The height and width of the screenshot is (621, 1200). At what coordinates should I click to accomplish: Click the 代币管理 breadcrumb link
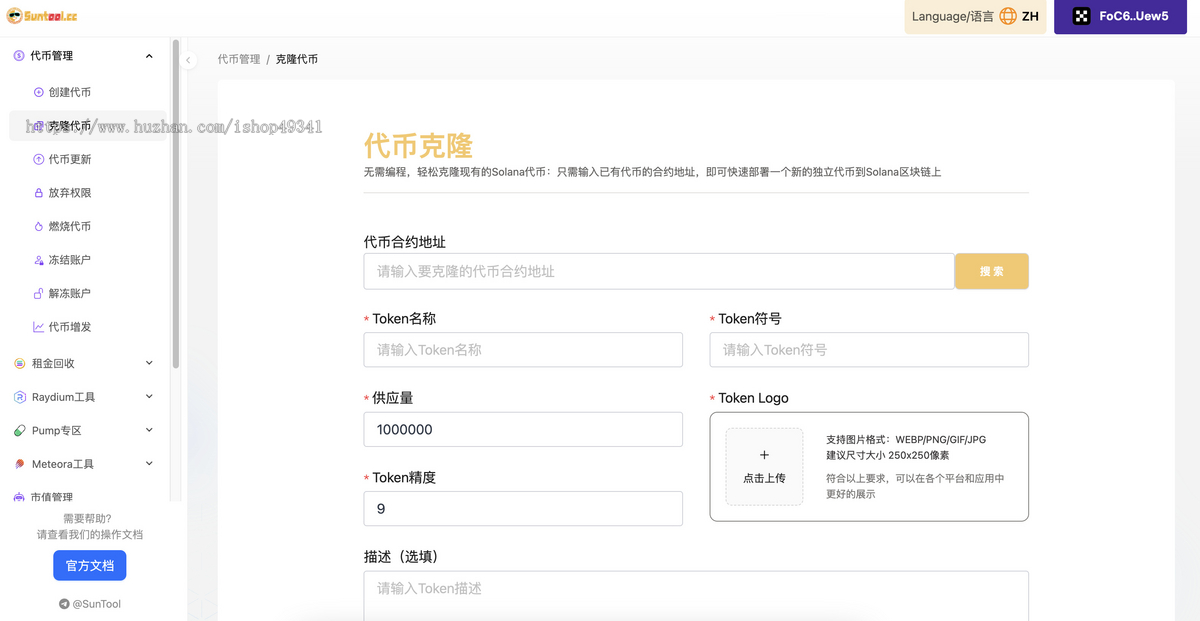(x=239, y=60)
